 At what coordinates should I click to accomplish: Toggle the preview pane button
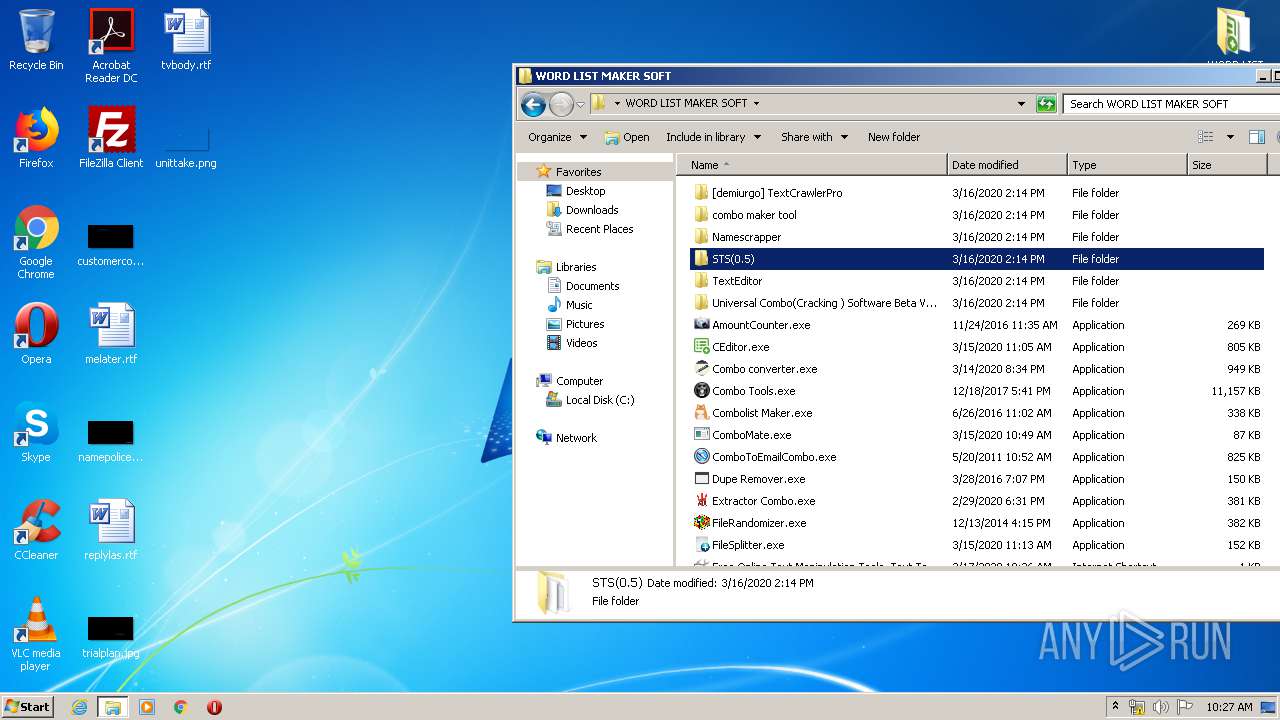coord(1256,137)
